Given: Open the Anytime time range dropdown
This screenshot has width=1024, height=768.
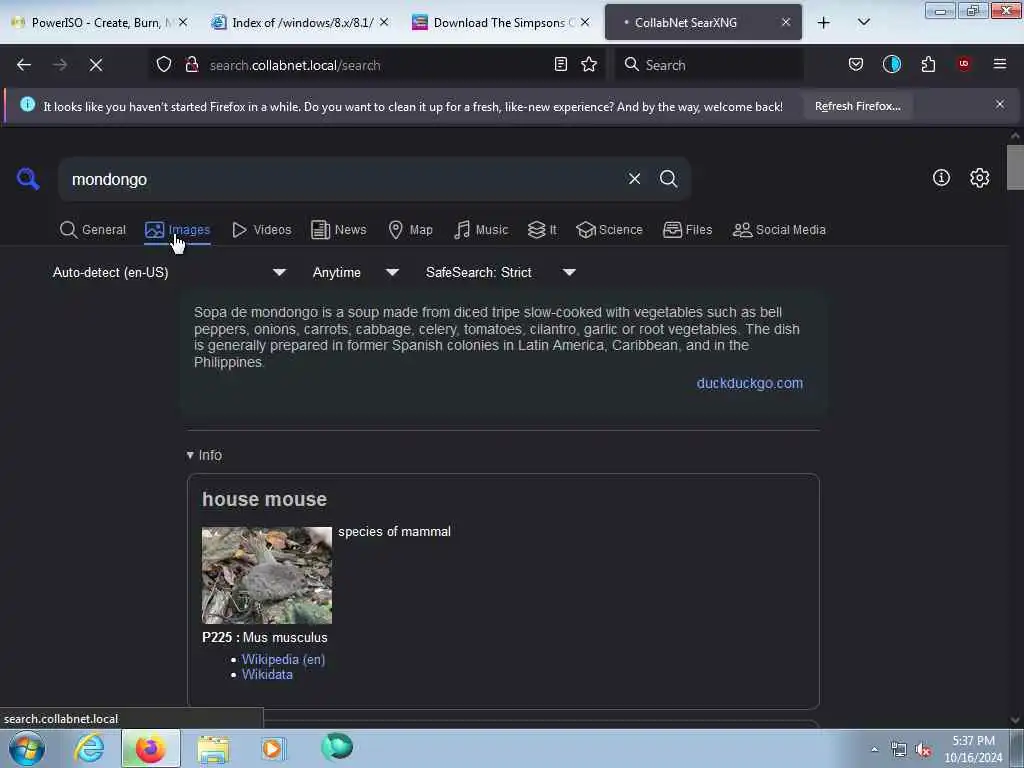Looking at the screenshot, I should tap(355, 272).
